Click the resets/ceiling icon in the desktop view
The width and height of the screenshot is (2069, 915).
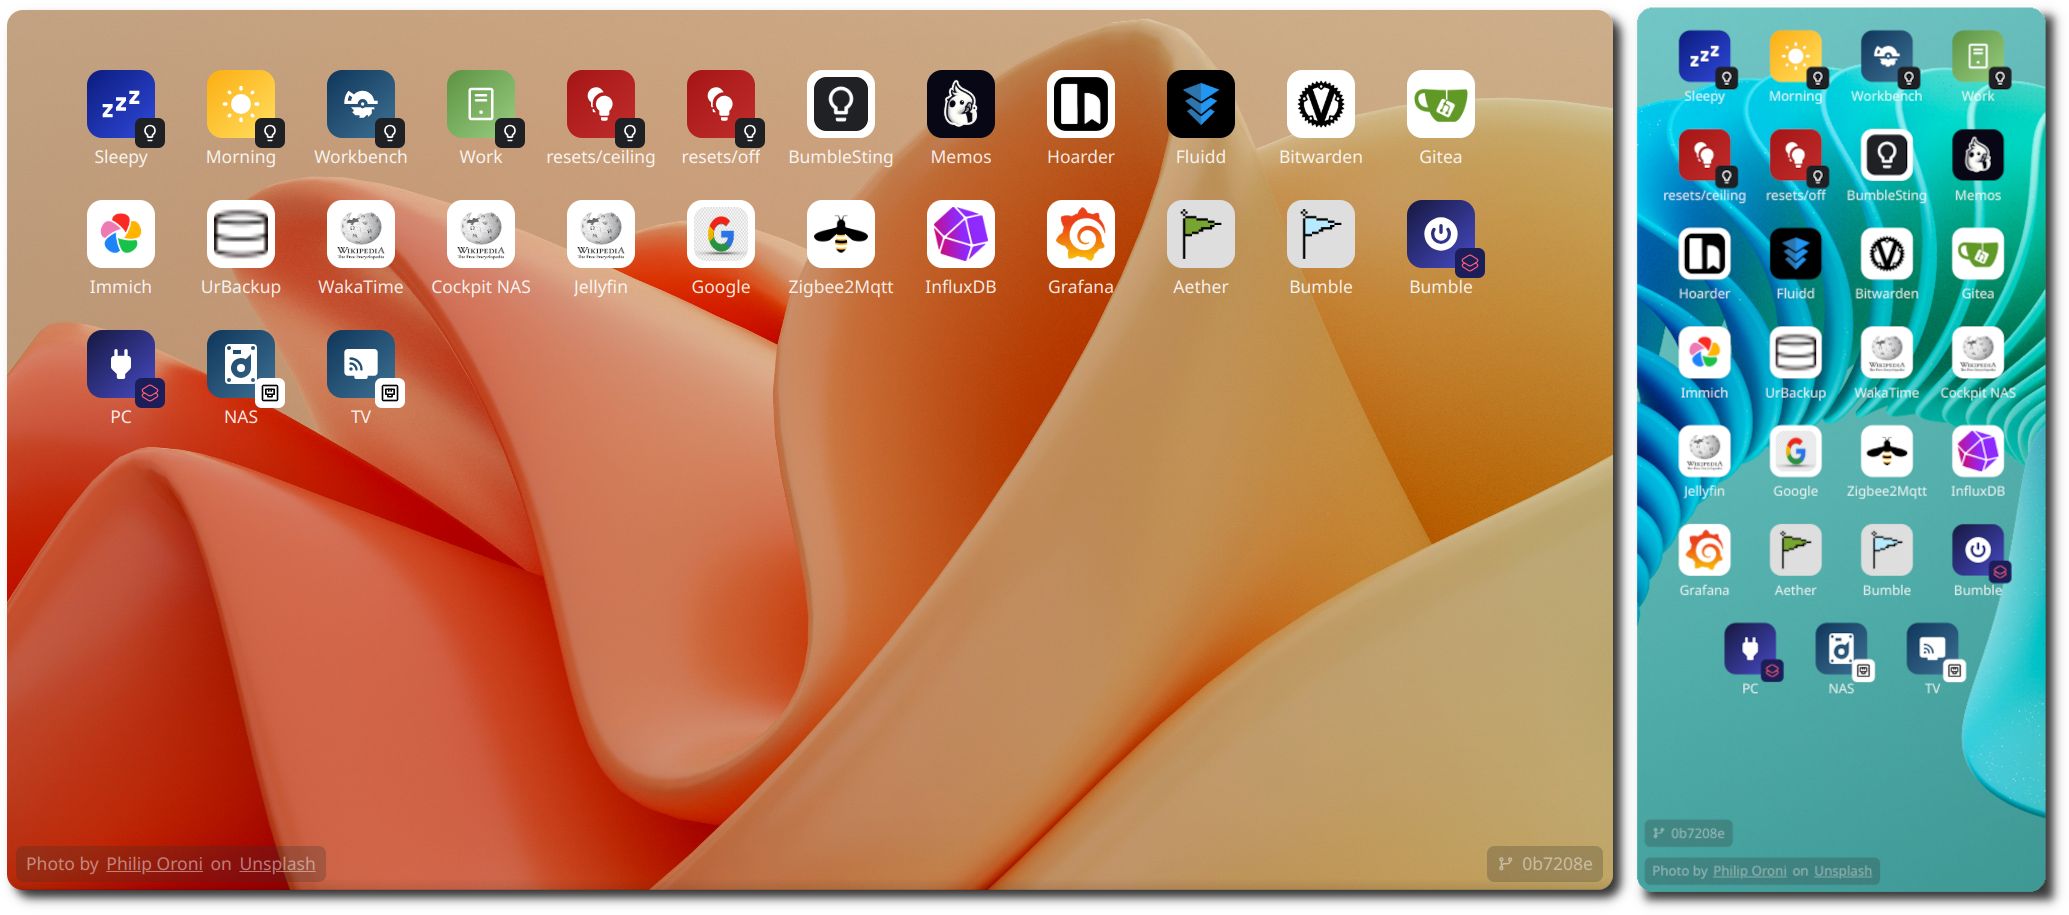pyautogui.click(x=601, y=104)
